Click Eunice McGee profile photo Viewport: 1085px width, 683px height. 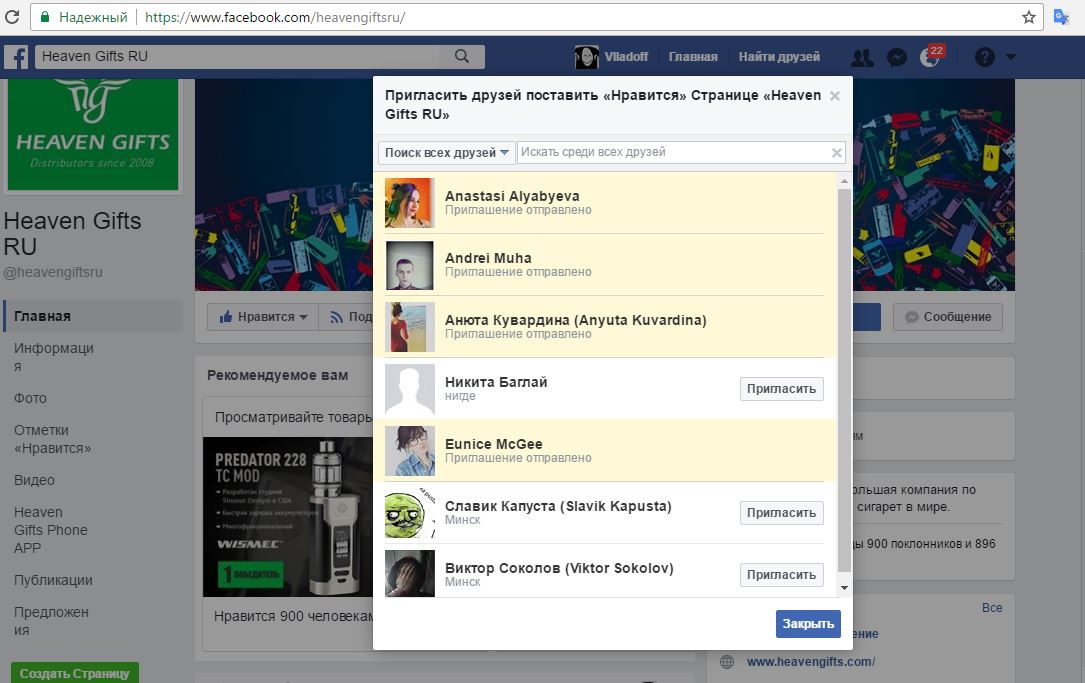tap(410, 451)
